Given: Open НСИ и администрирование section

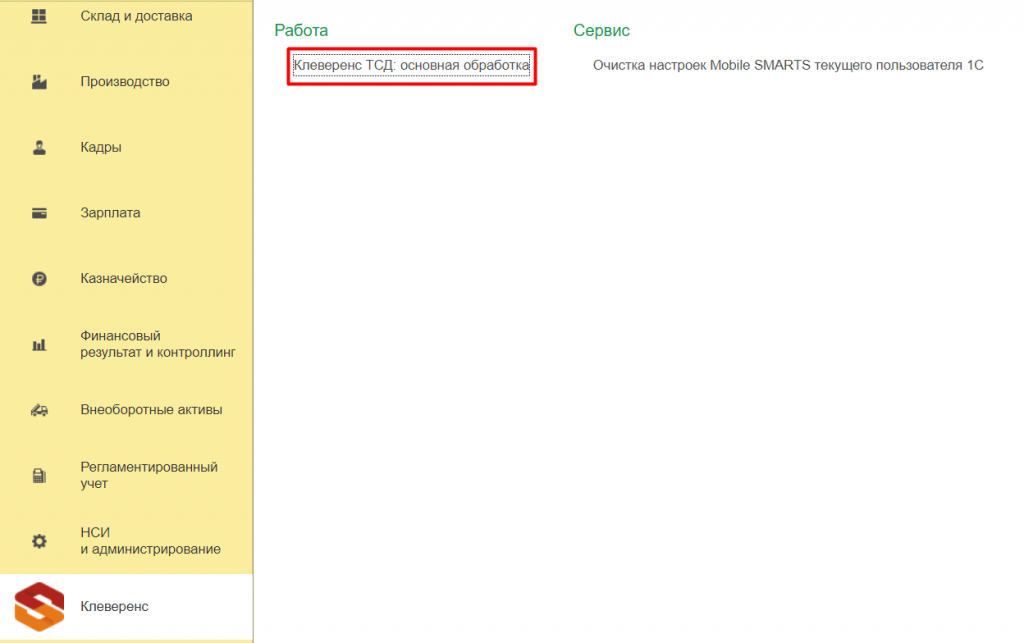Looking at the screenshot, I should click(150, 541).
